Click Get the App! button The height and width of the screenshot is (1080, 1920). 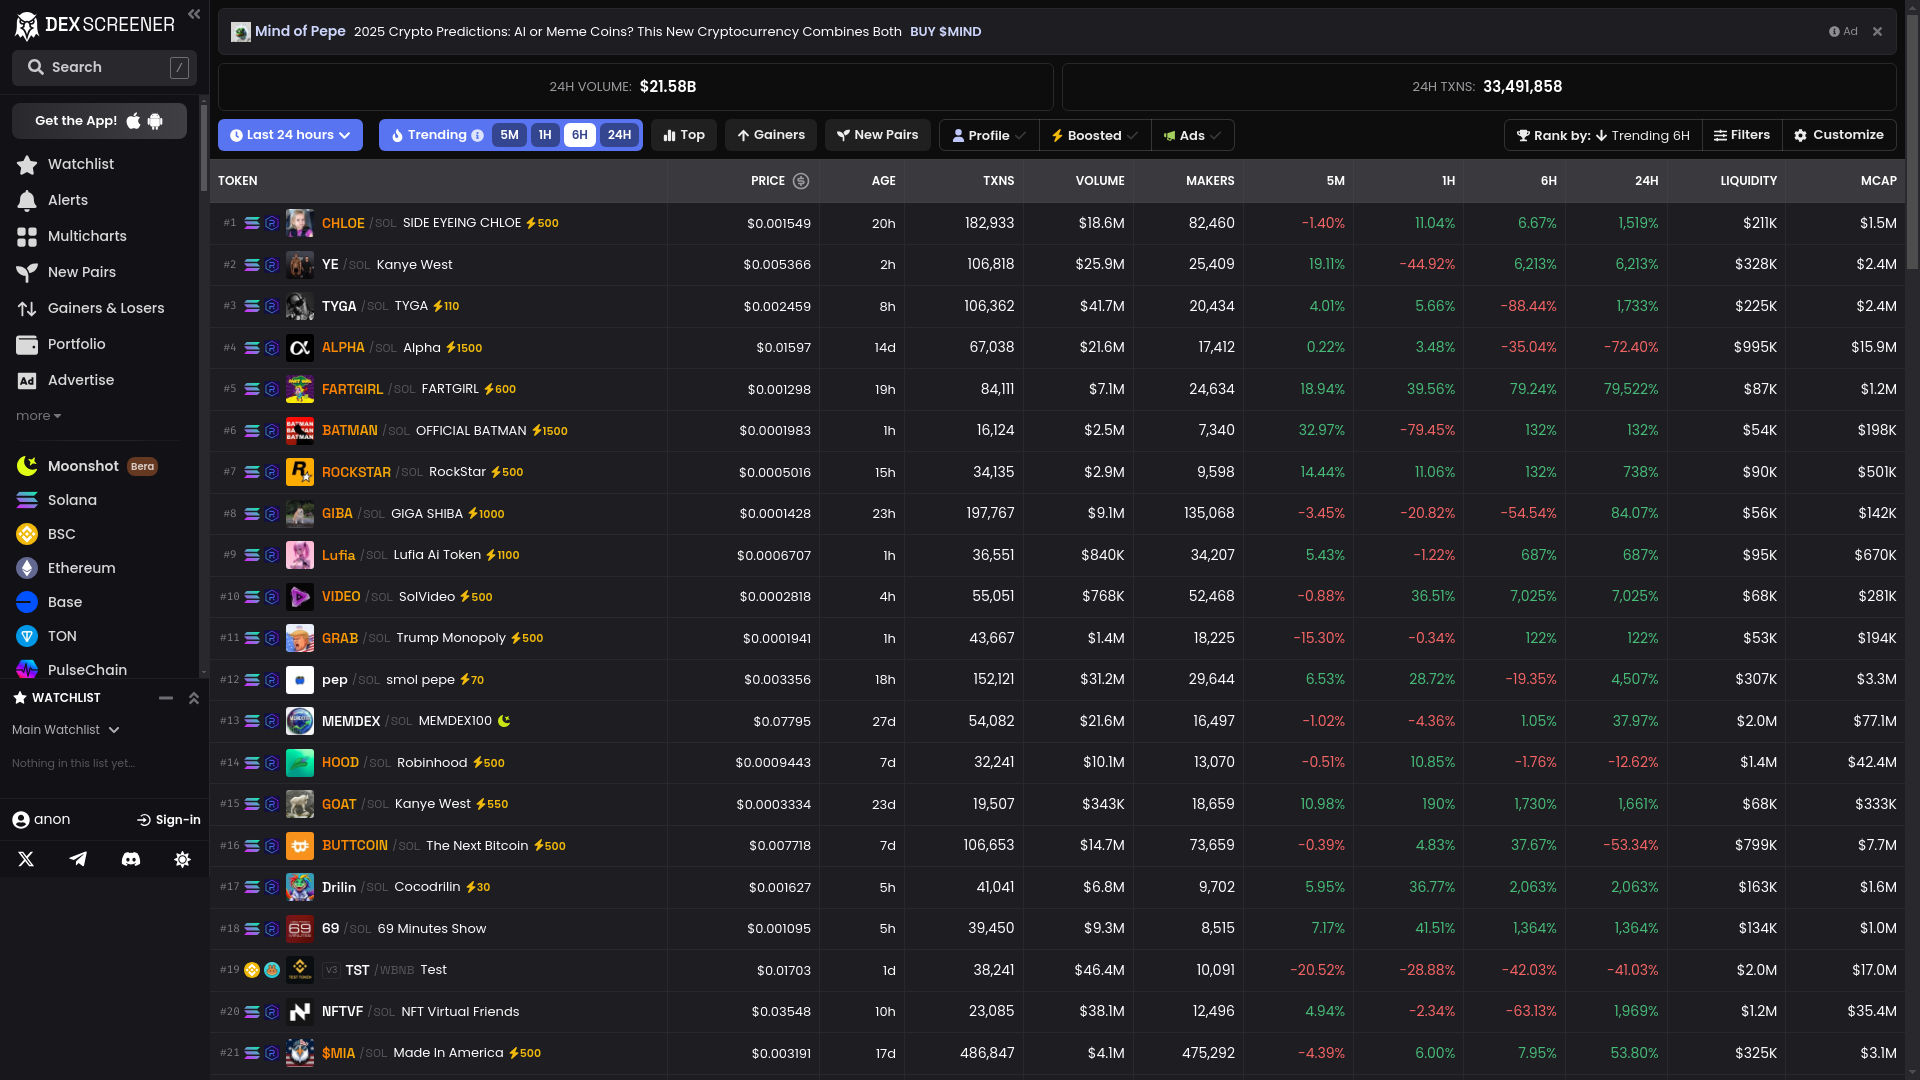[x=99, y=121]
